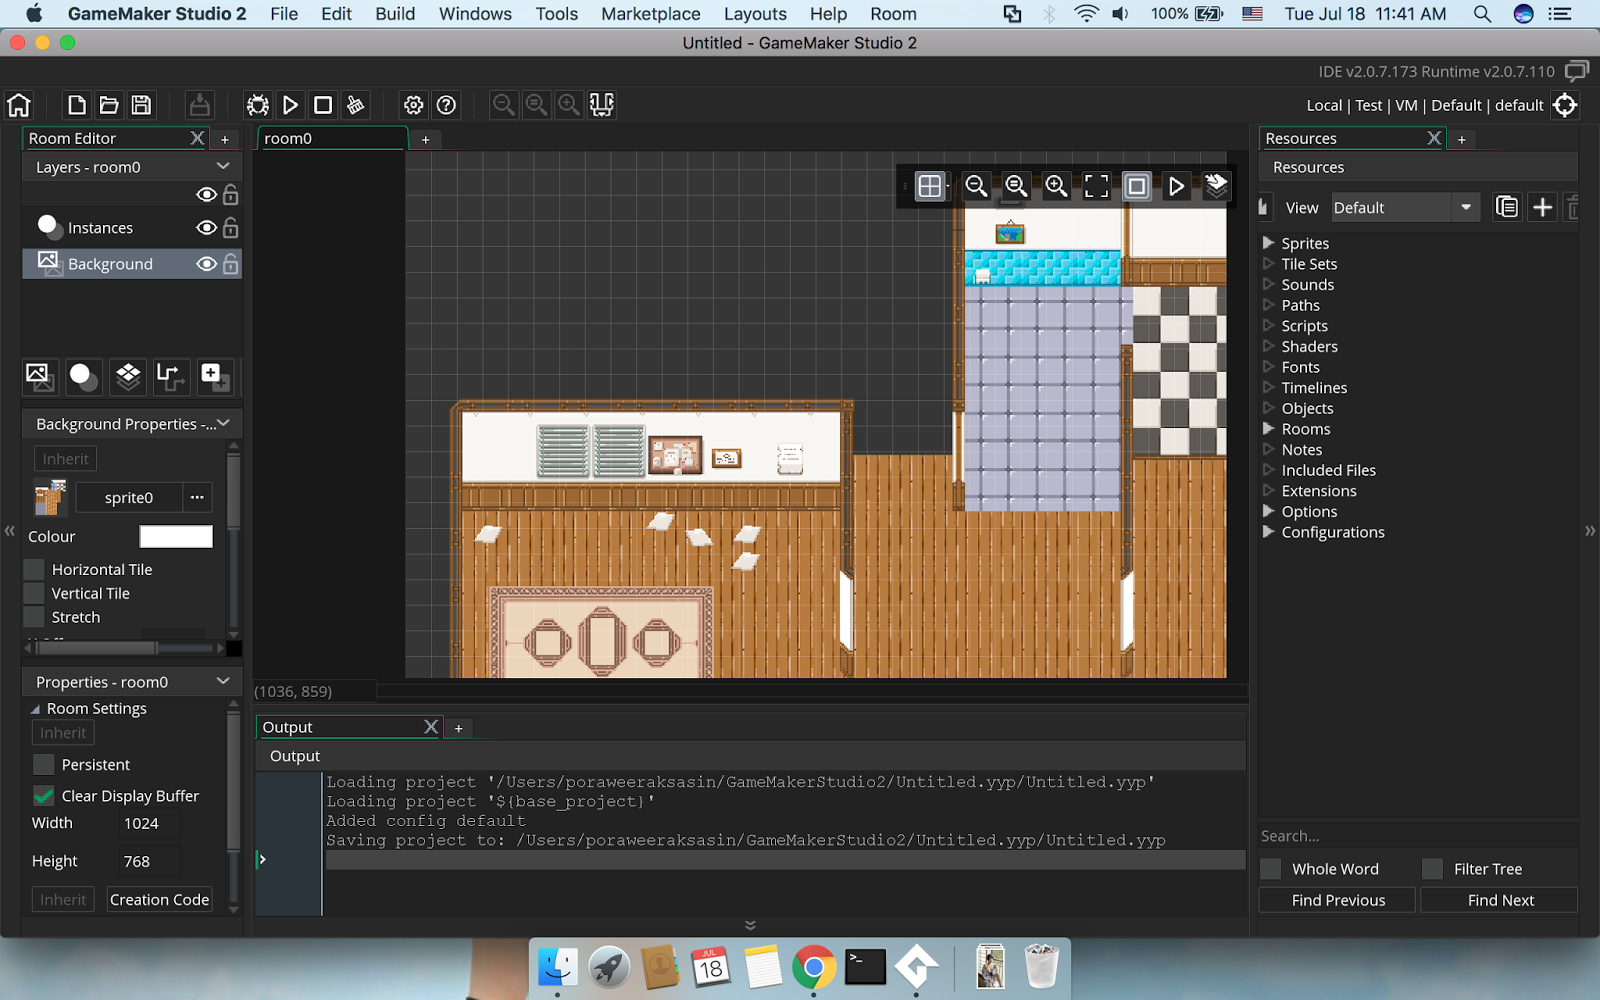Click the clean project broom icon
The image size is (1600, 1000).
(x=355, y=105)
